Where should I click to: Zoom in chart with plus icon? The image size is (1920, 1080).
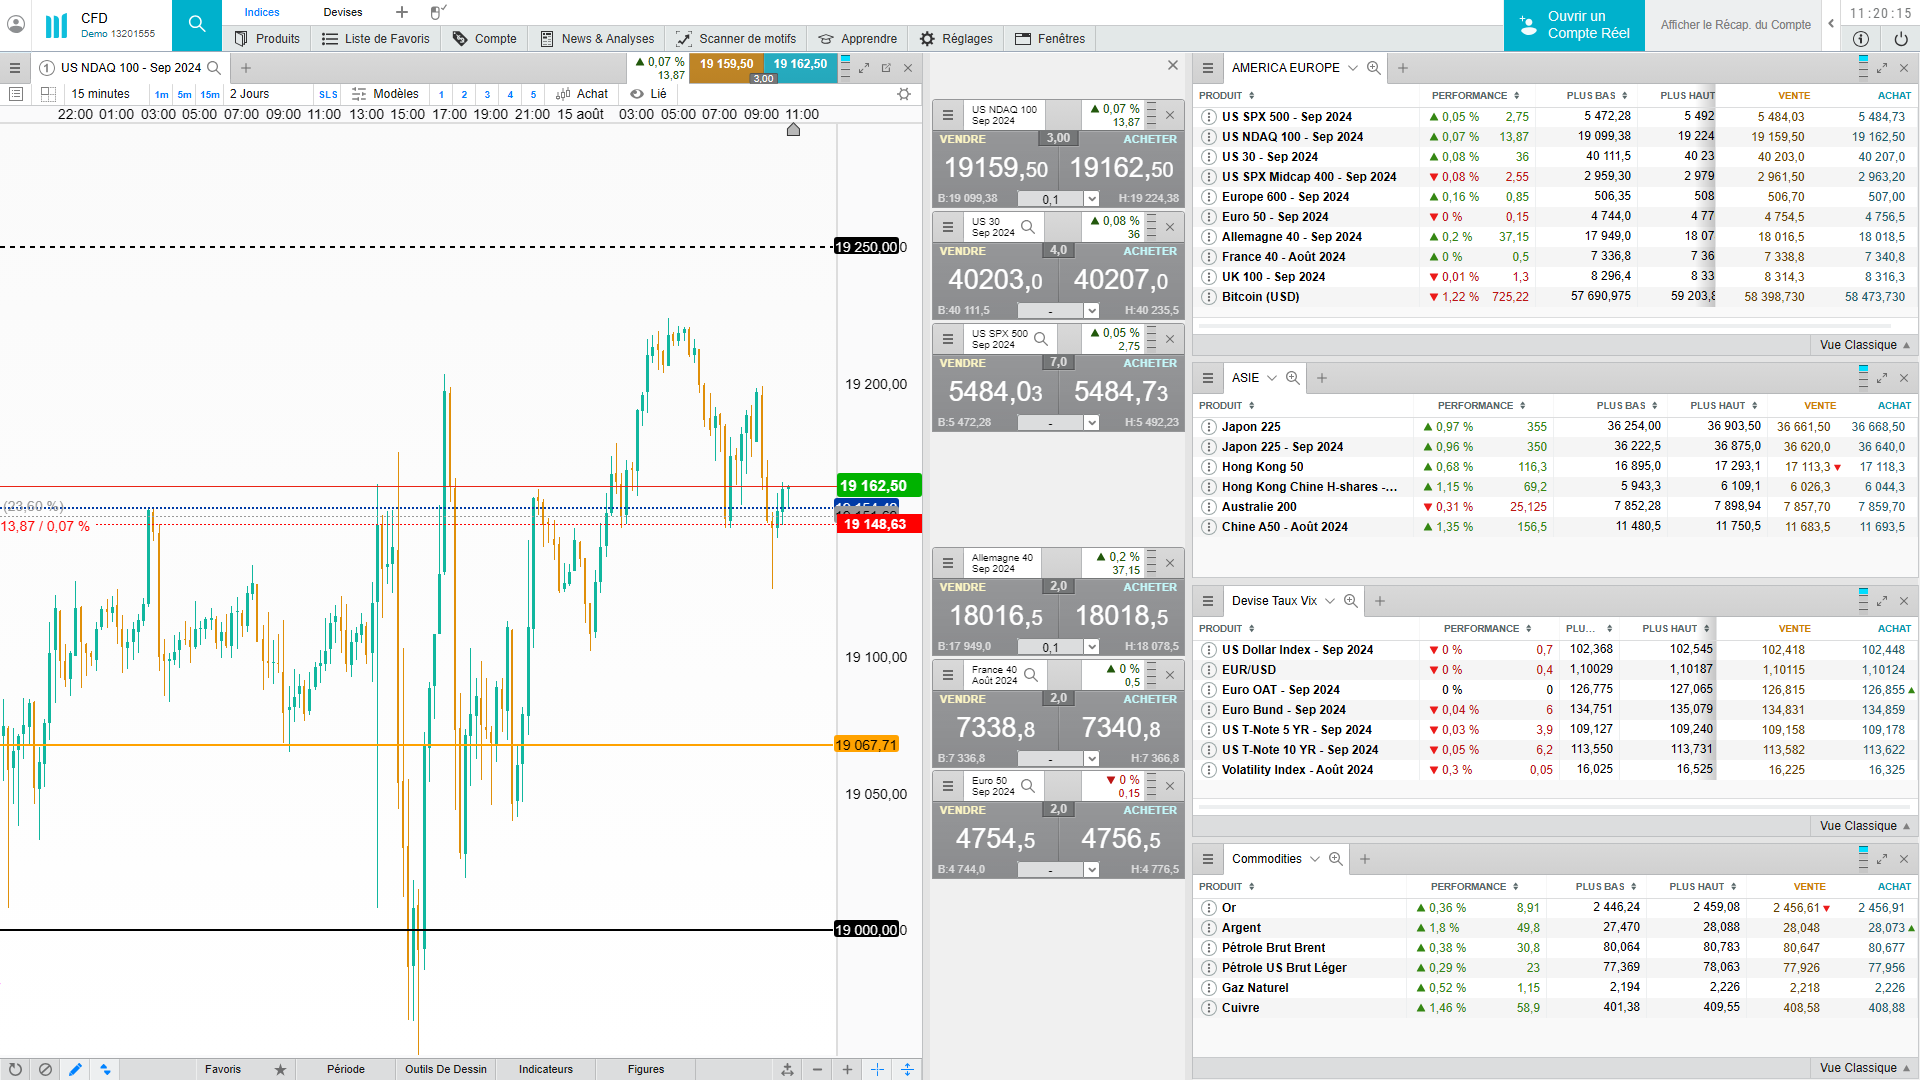(847, 1069)
